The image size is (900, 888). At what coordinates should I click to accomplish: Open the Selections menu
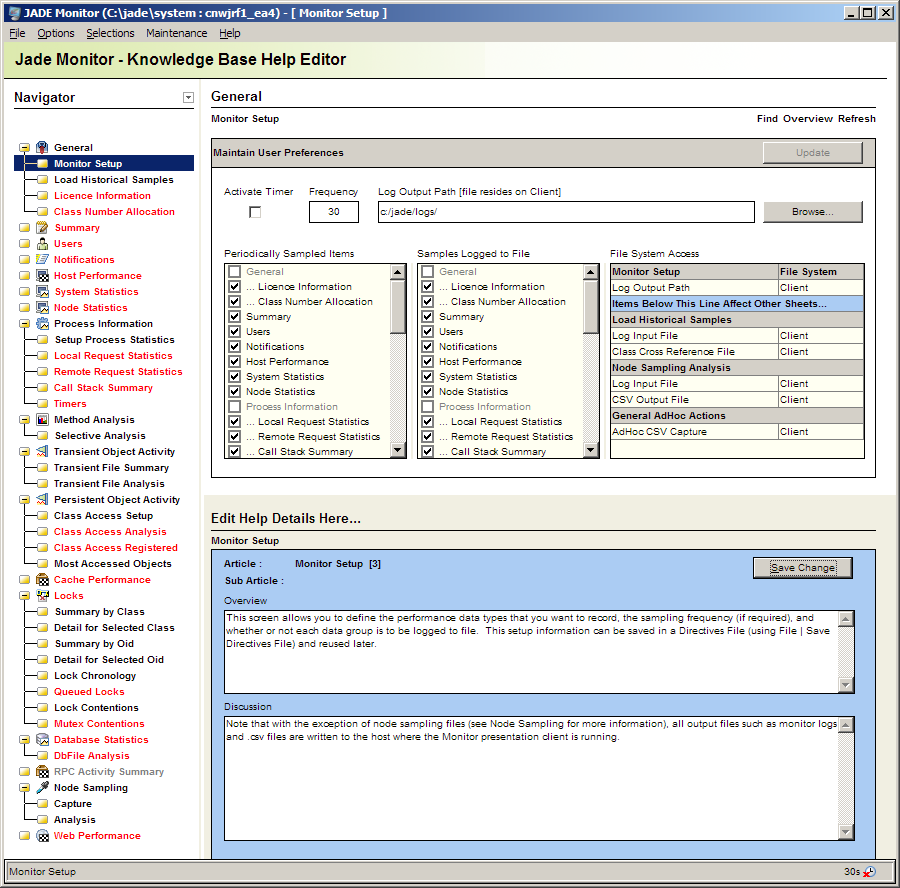point(110,33)
